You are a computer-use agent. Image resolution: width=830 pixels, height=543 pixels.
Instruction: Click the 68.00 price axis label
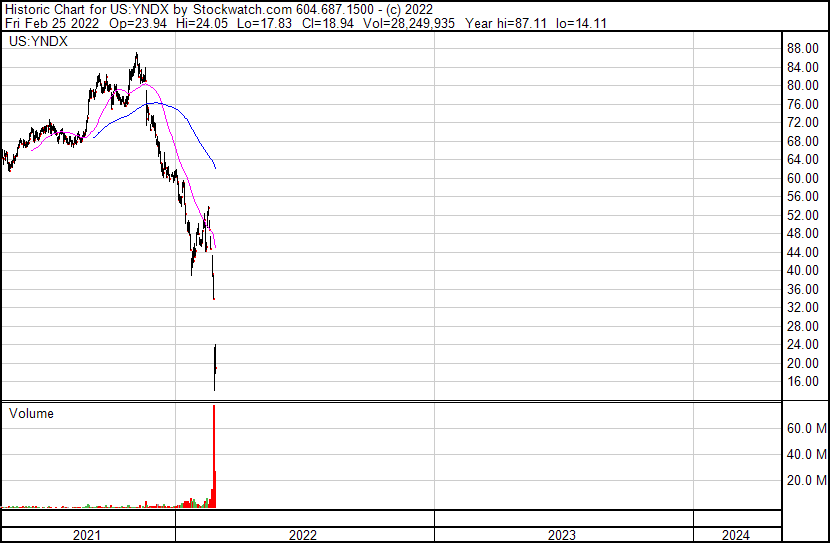803,141
